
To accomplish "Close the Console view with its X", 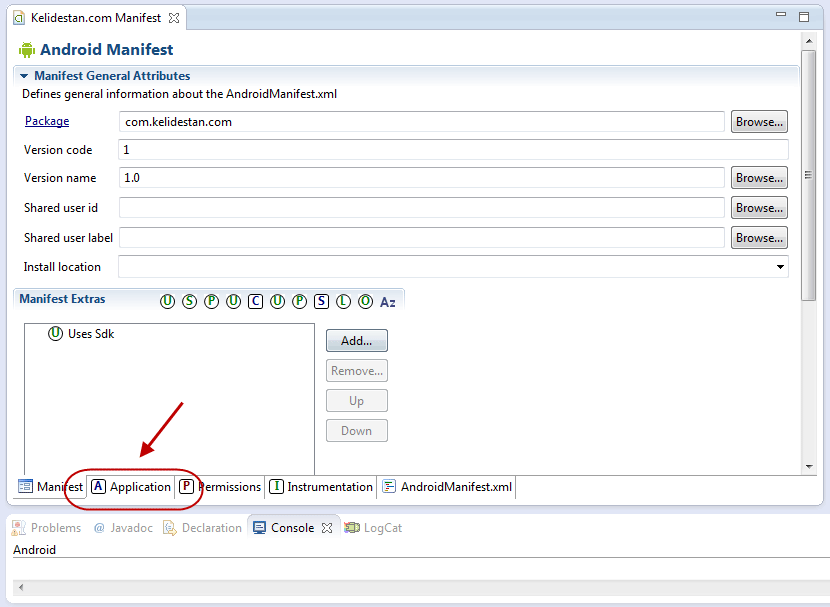I will tap(327, 528).
